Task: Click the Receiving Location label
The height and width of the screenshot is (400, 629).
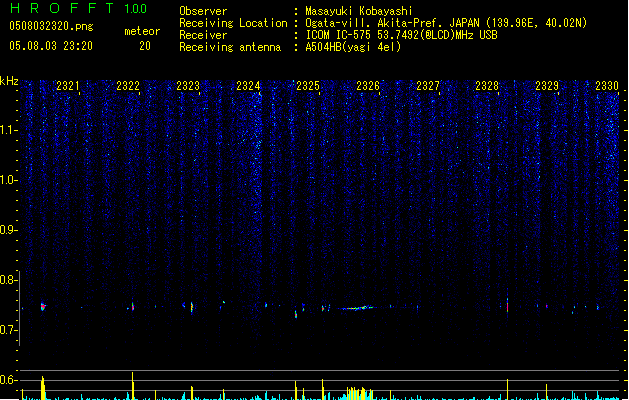Action: click(x=233, y=23)
